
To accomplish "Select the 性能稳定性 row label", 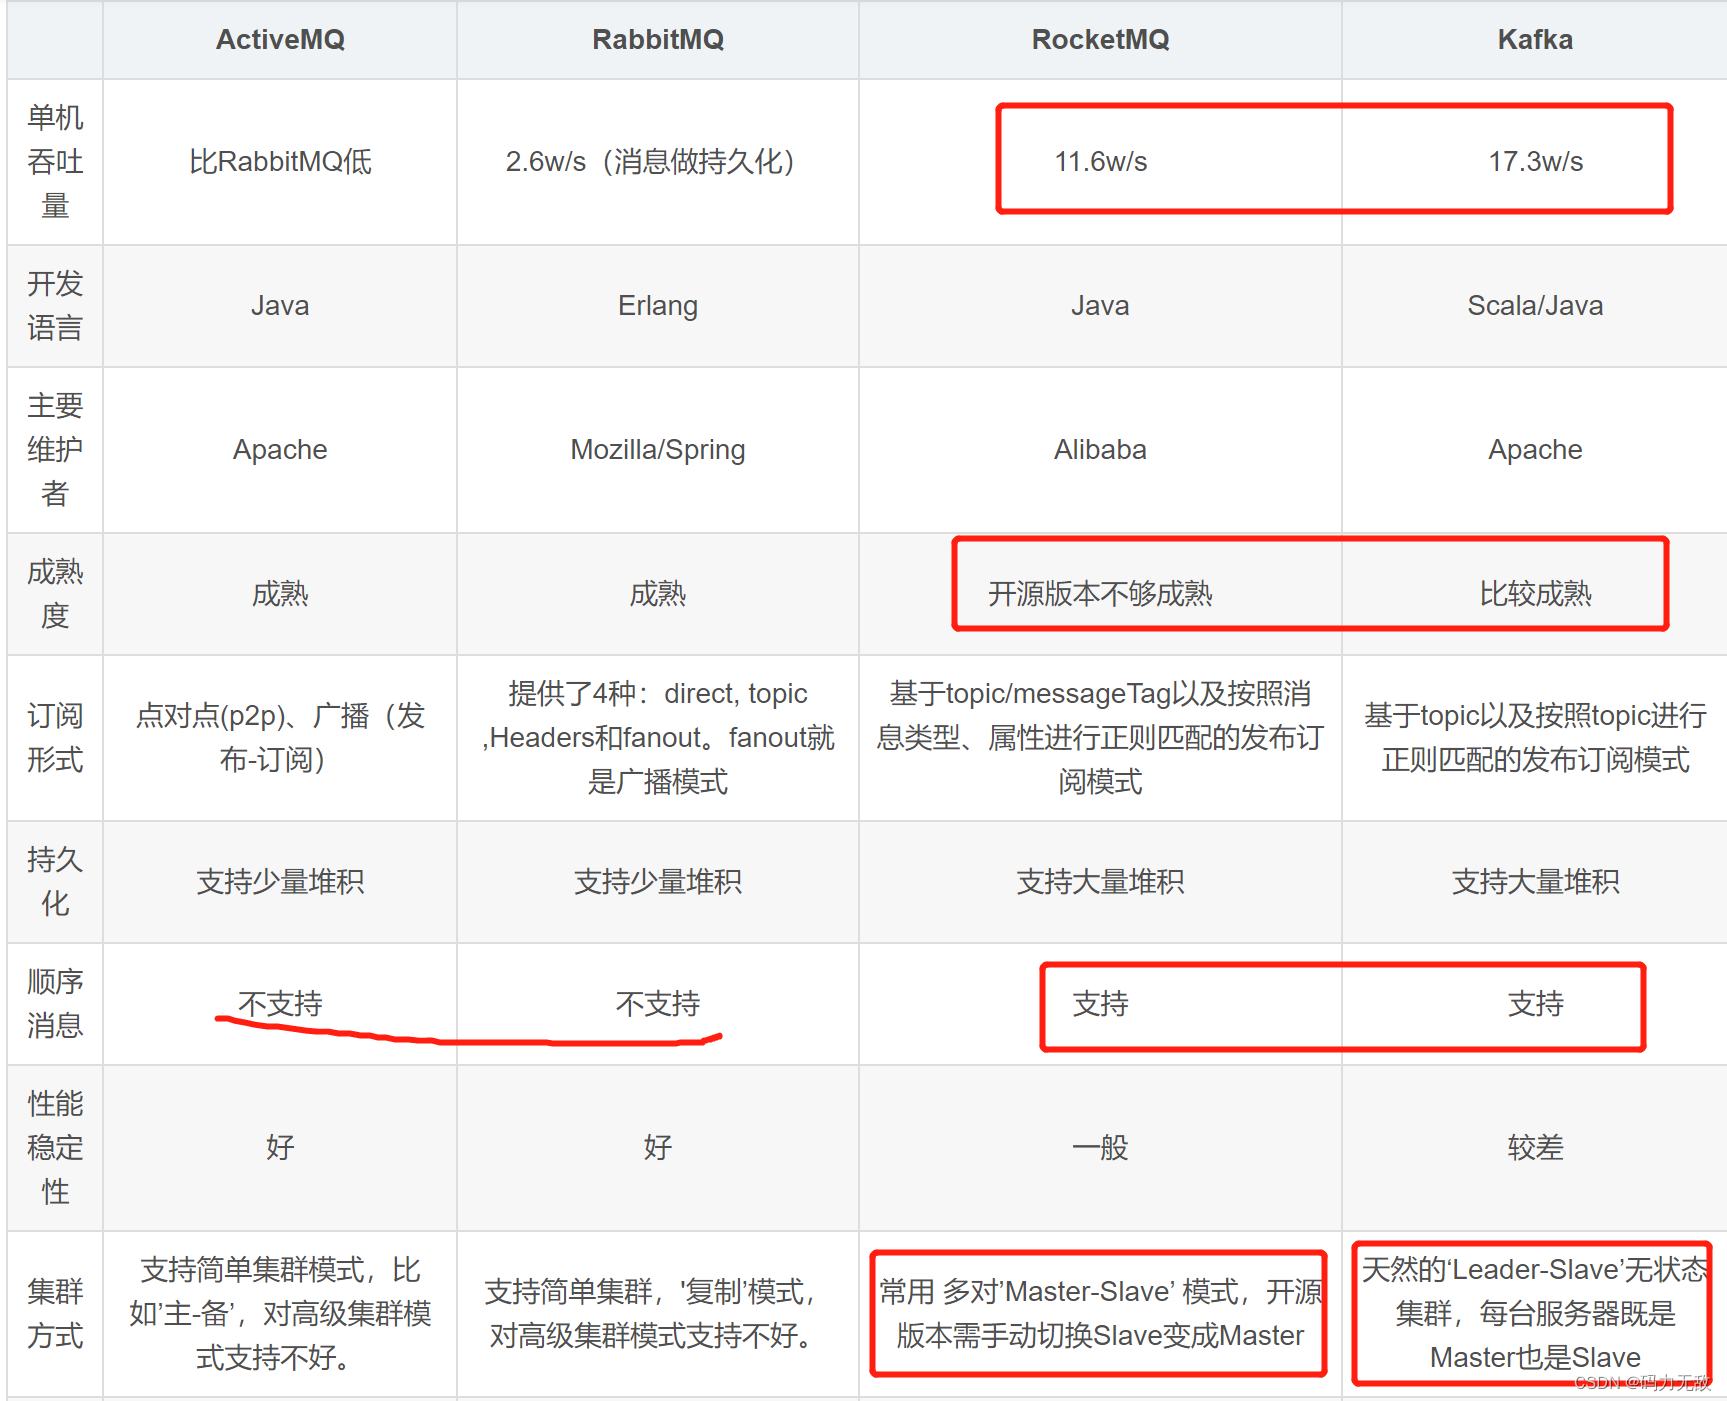I will (x=55, y=1148).
